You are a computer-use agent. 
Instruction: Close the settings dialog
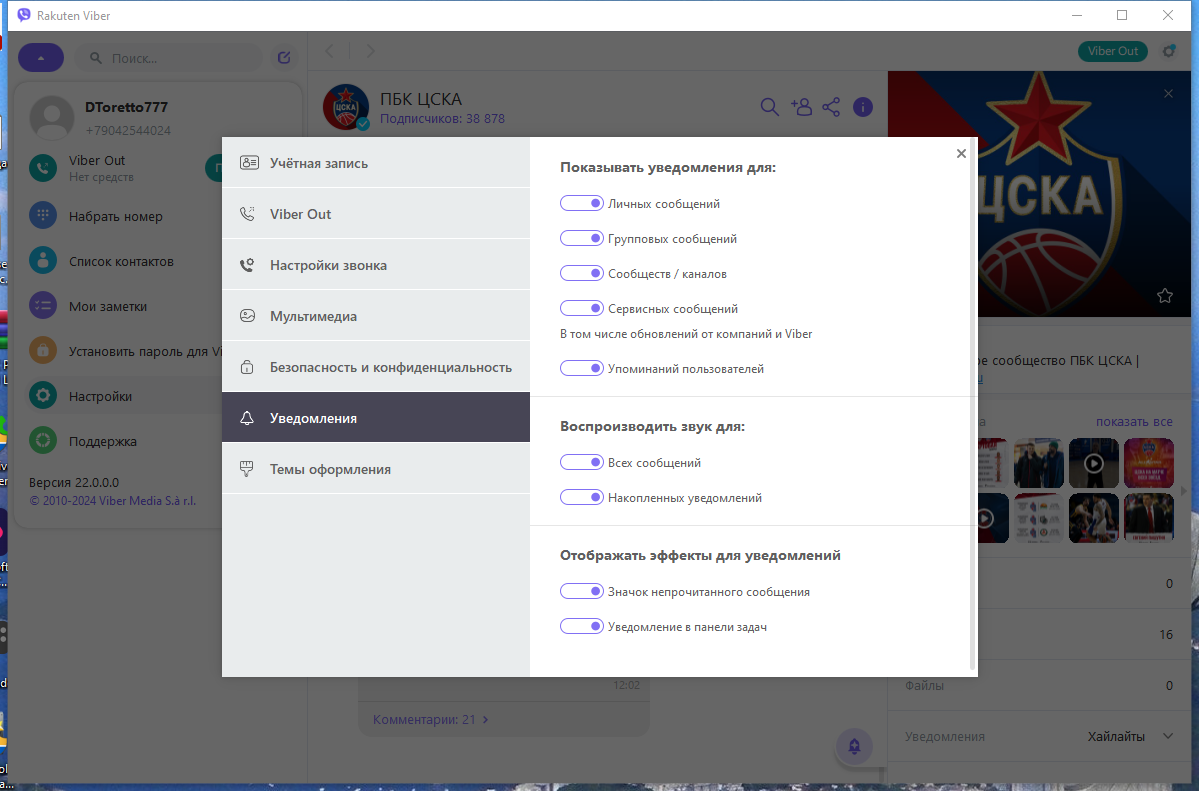961,154
